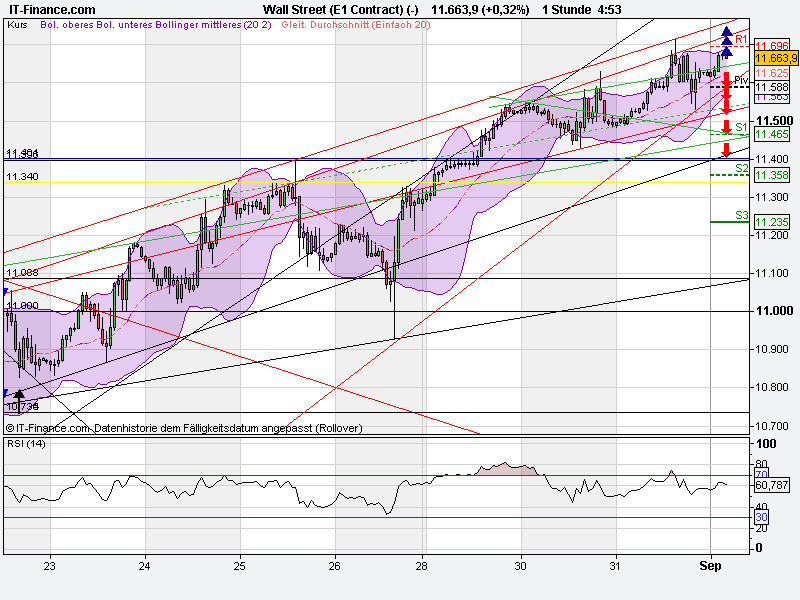Switch to the Kurs tab

(17, 30)
